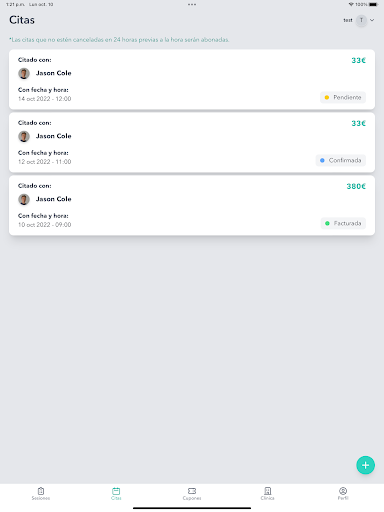The height and width of the screenshot is (512, 384).
Task: Open the Sesiones tab icon
Action: pyautogui.click(x=41, y=493)
